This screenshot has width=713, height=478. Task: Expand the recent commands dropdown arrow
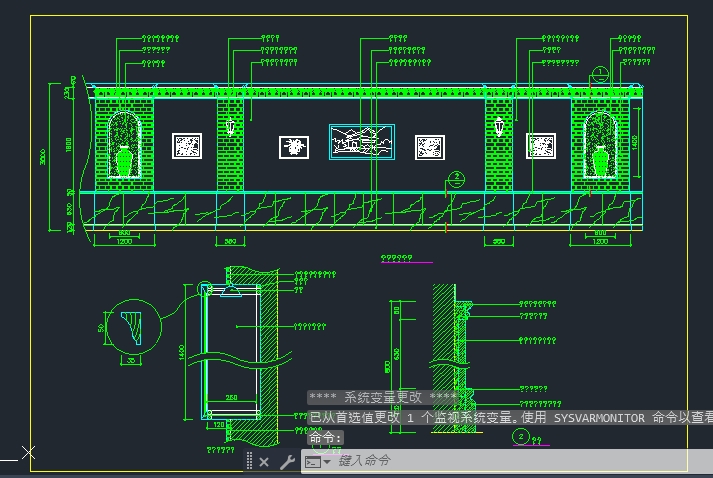click(327, 462)
